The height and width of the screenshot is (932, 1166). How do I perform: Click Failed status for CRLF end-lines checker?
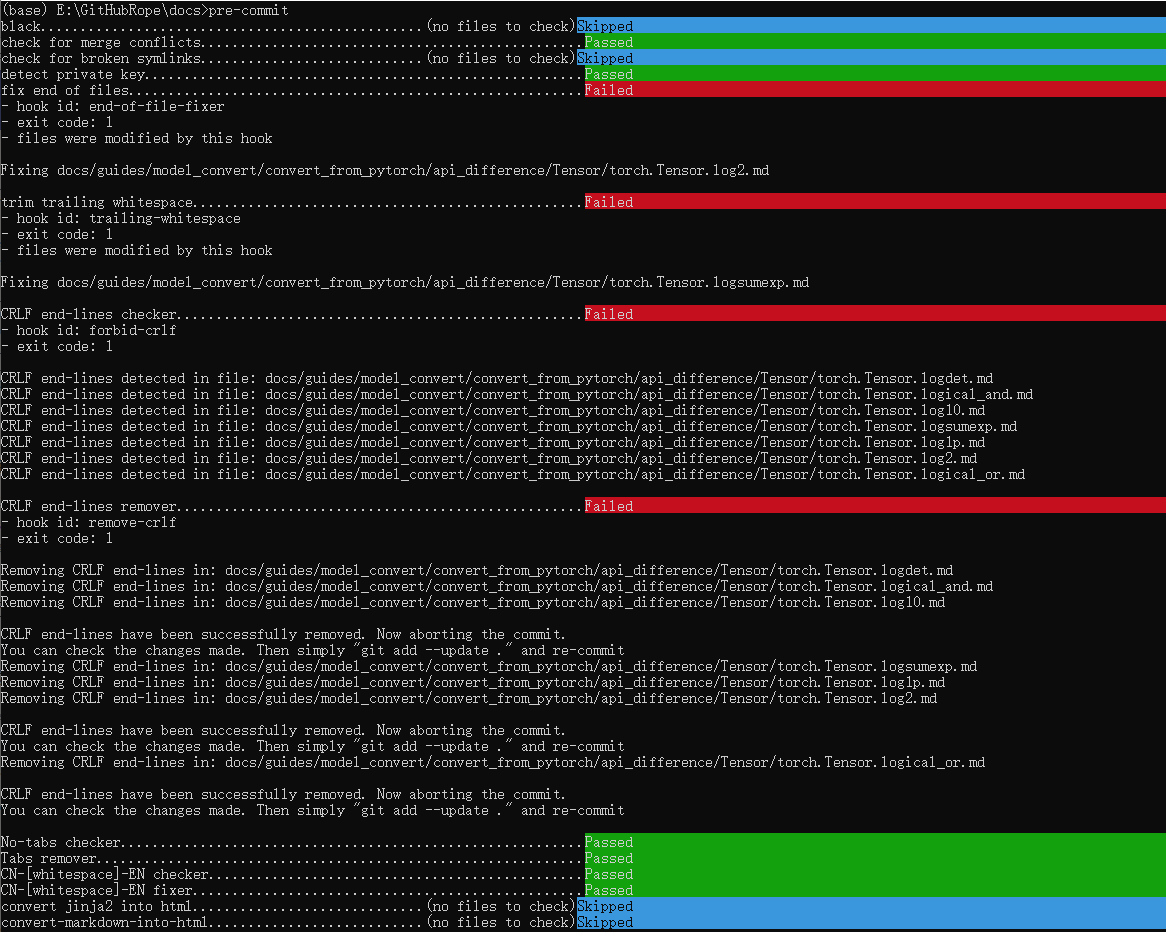pyautogui.click(x=608, y=314)
